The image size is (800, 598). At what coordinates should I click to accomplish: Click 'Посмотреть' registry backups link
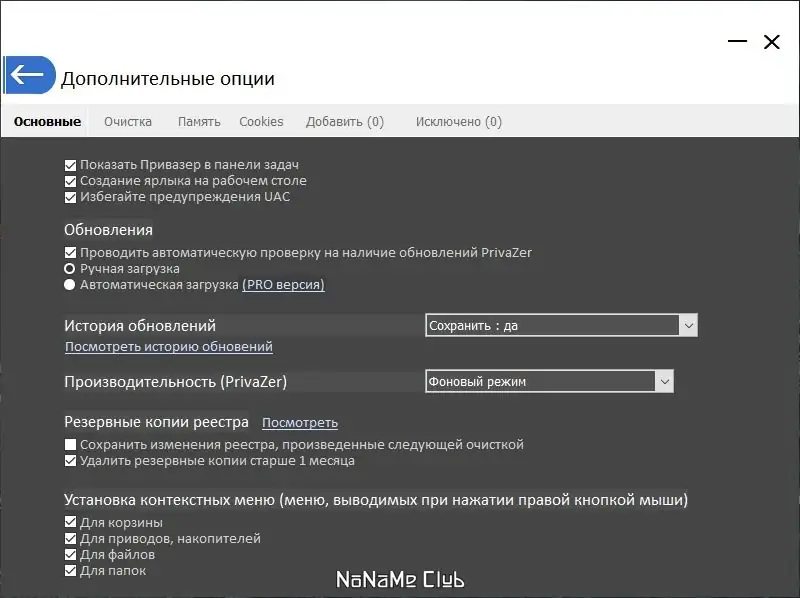coord(300,423)
